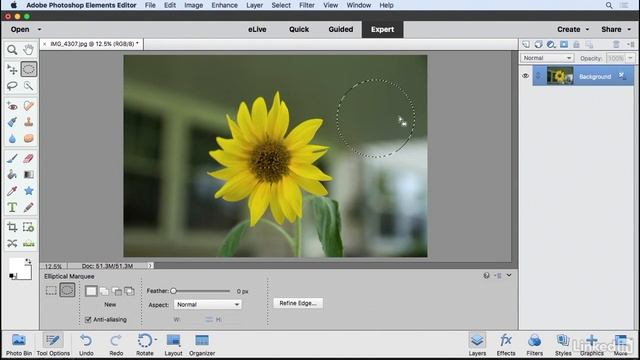Select the Pencil tool
640x360 pixels.
point(28,207)
